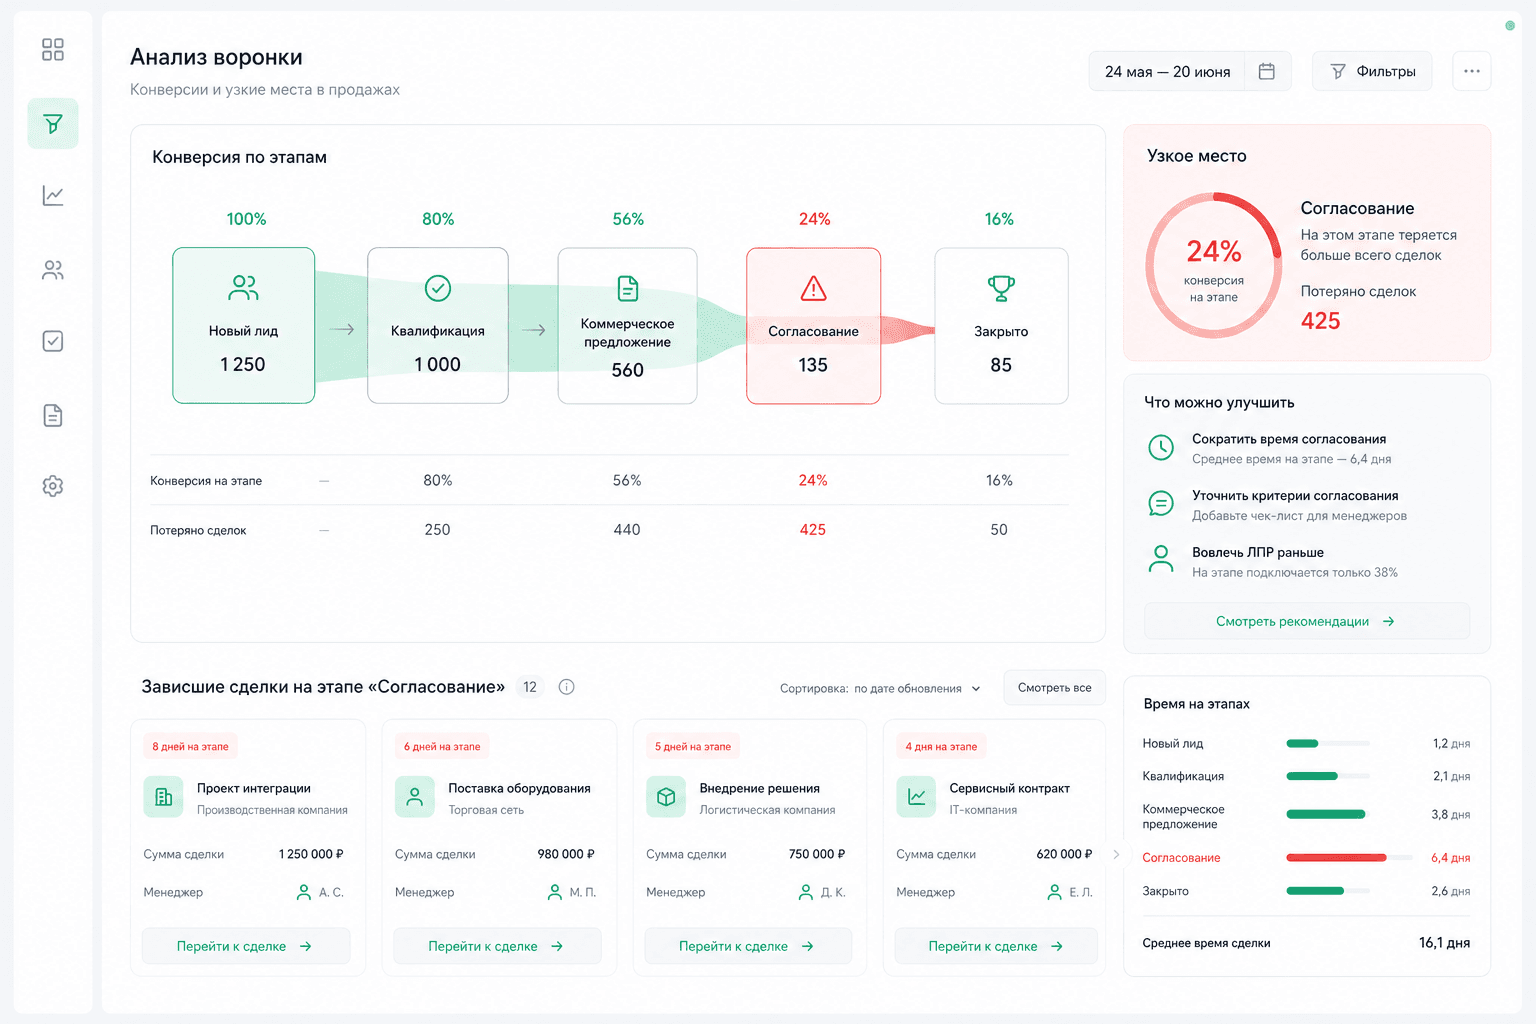The image size is (1536, 1024).
Task: Open the line chart sidebar icon
Action: 53,196
